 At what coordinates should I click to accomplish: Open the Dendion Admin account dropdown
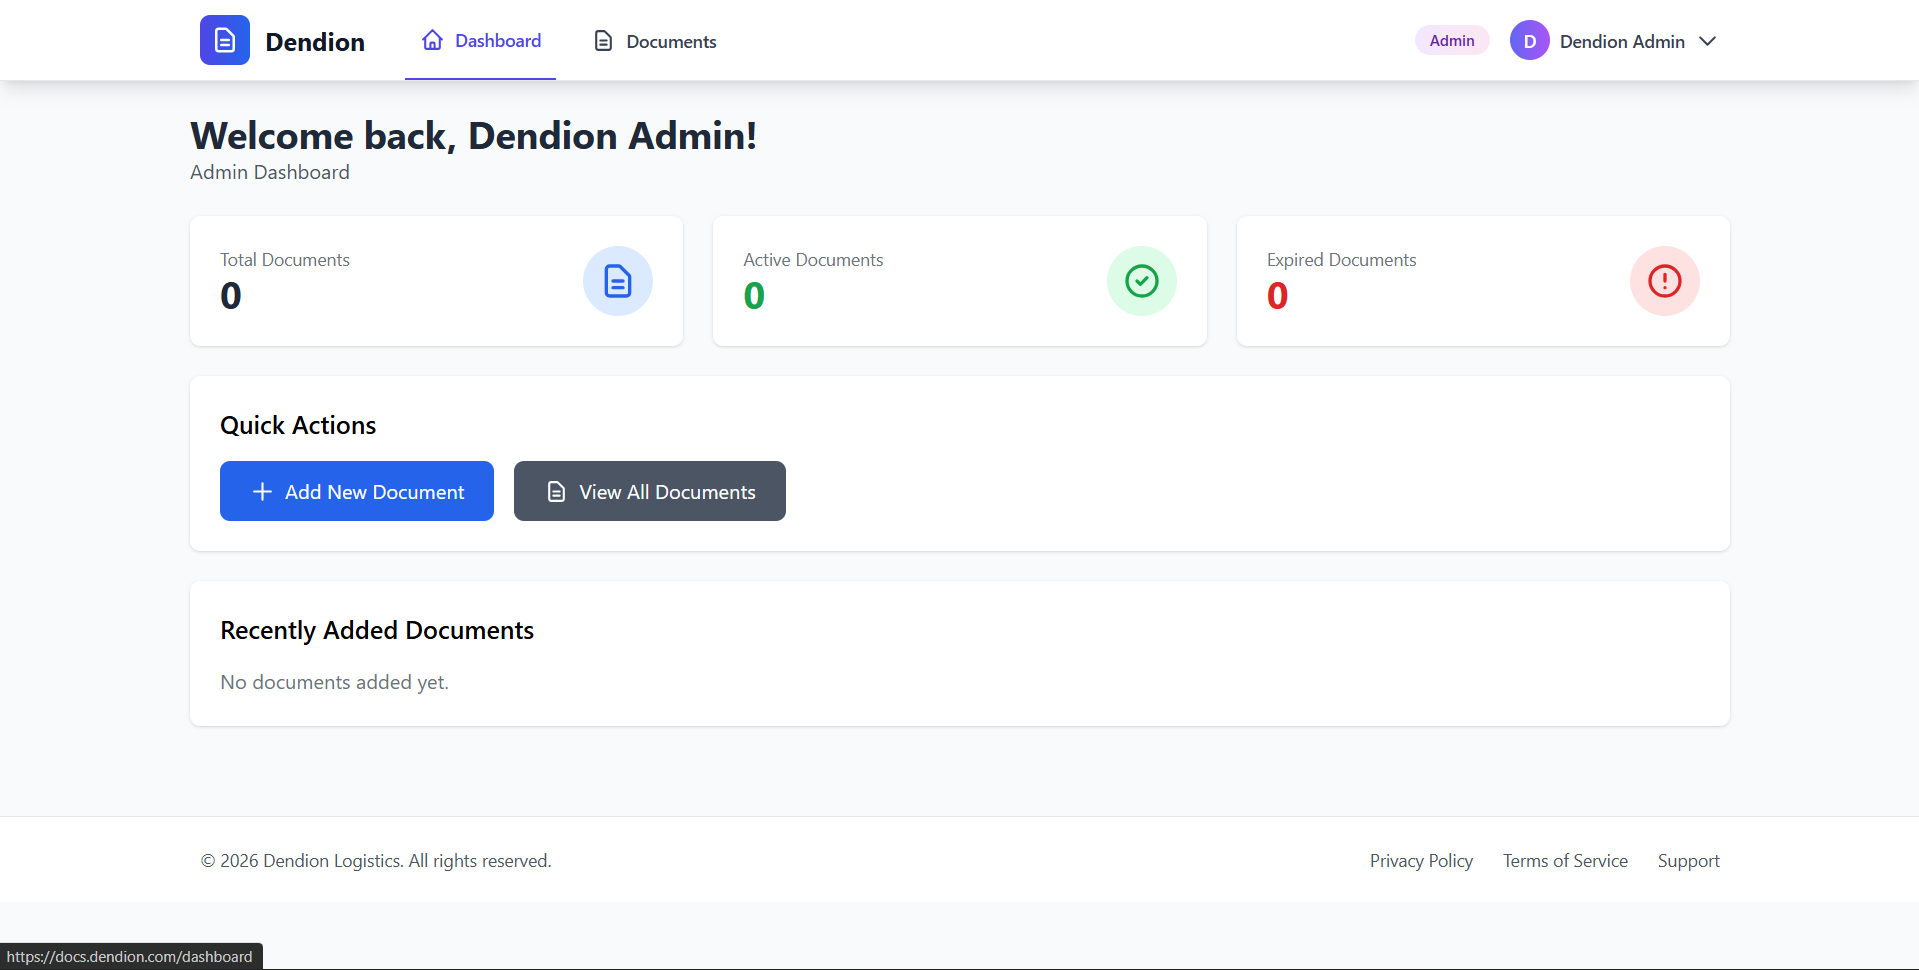coord(1622,41)
